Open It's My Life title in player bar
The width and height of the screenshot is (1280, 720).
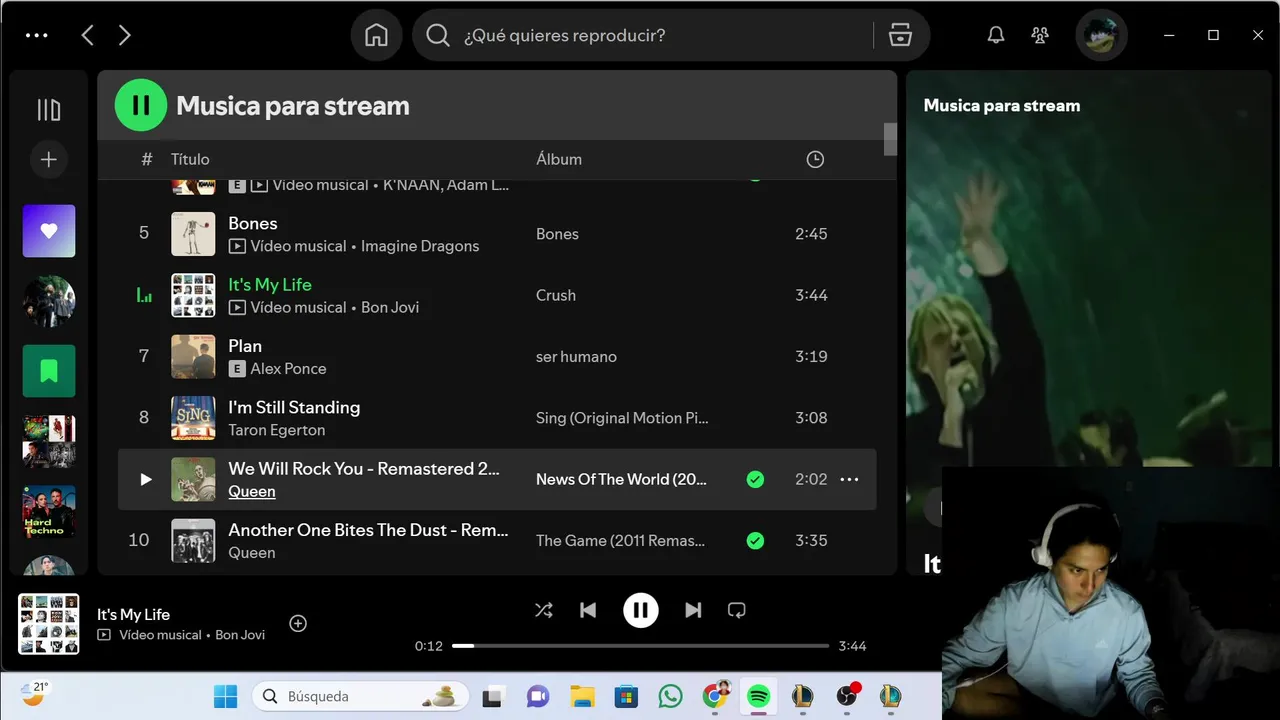pyautogui.click(x=133, y=614)
